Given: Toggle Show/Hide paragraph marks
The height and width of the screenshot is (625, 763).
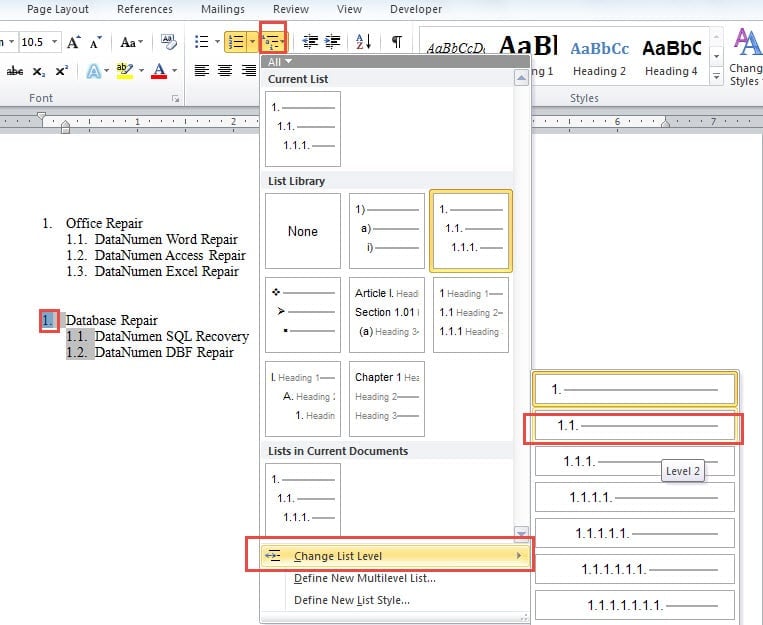Looking at the screenshot, I should click(x=397, y=42).
